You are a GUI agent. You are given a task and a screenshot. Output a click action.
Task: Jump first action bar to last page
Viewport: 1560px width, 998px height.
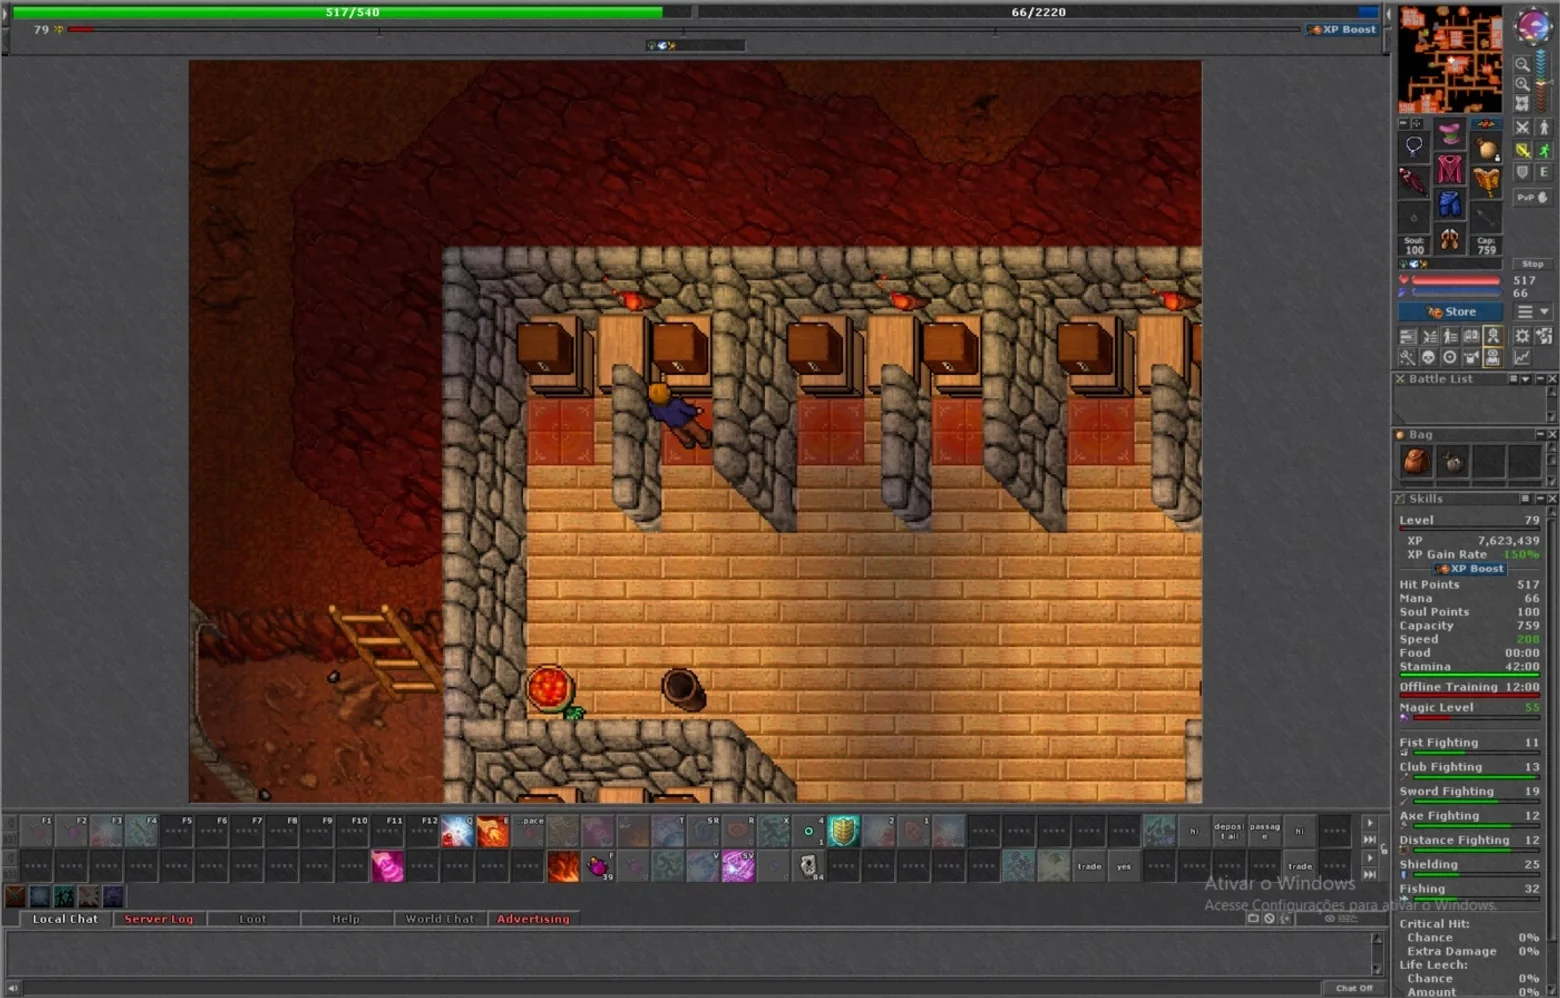click(x=1369, y=839)
